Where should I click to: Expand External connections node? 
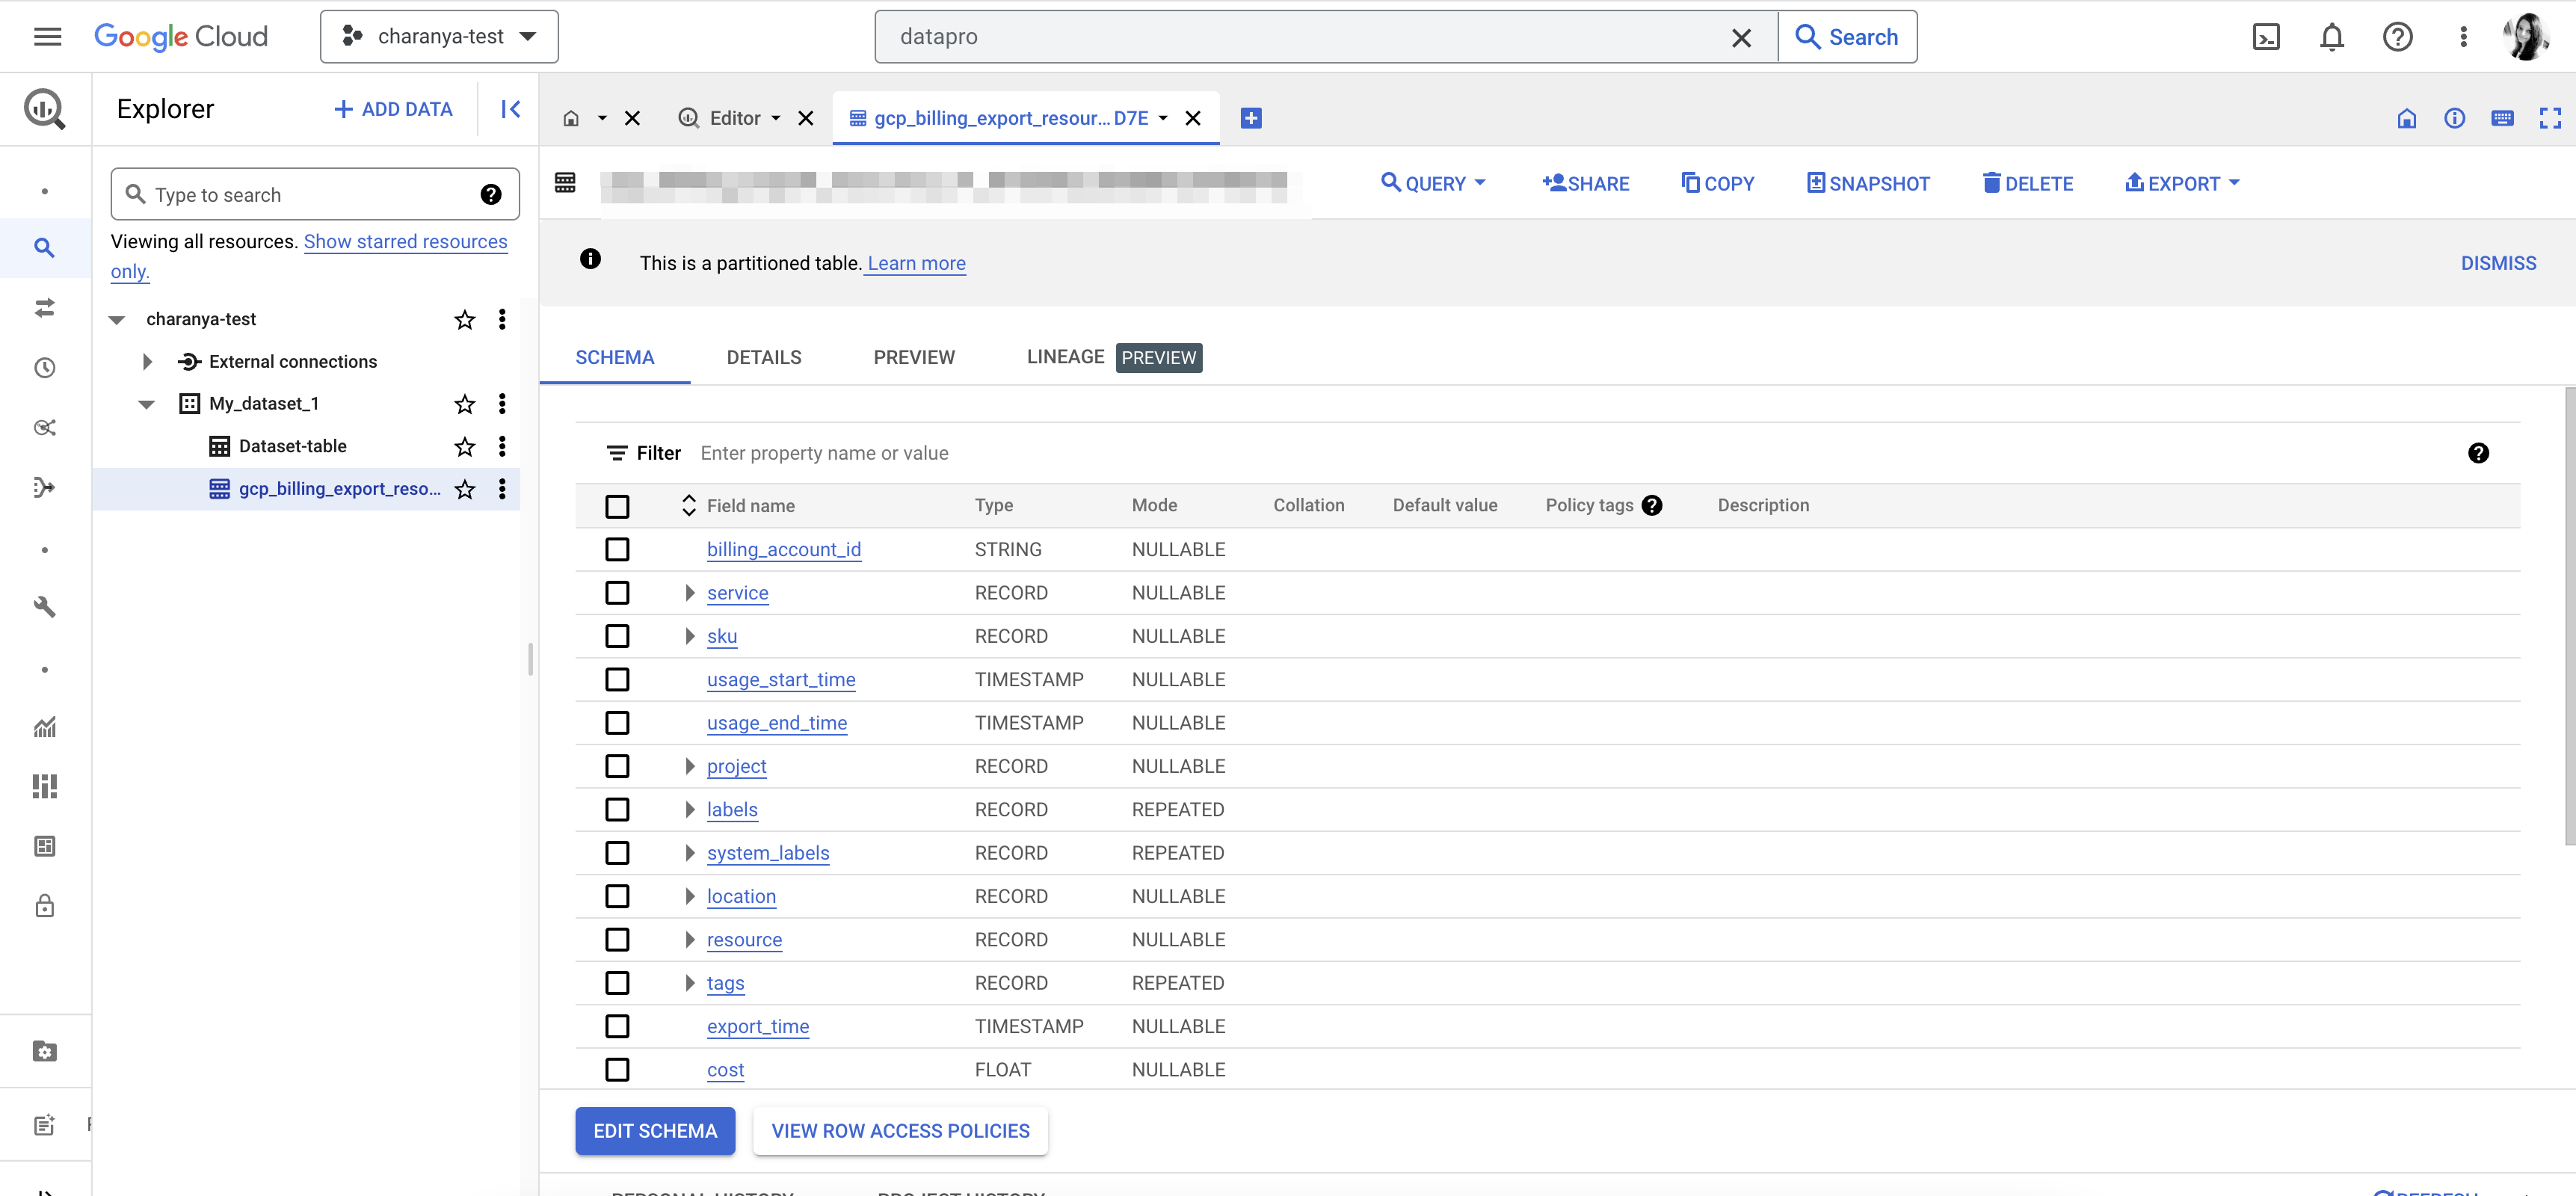[147, 362]
